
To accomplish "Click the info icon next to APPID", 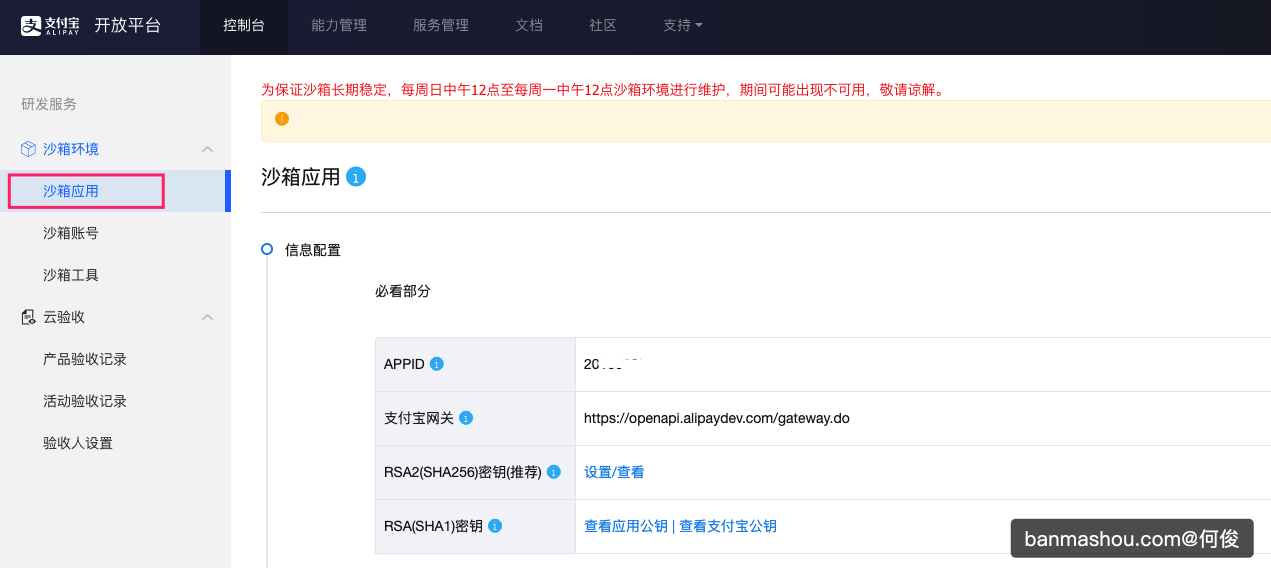I will click(436, 364).
